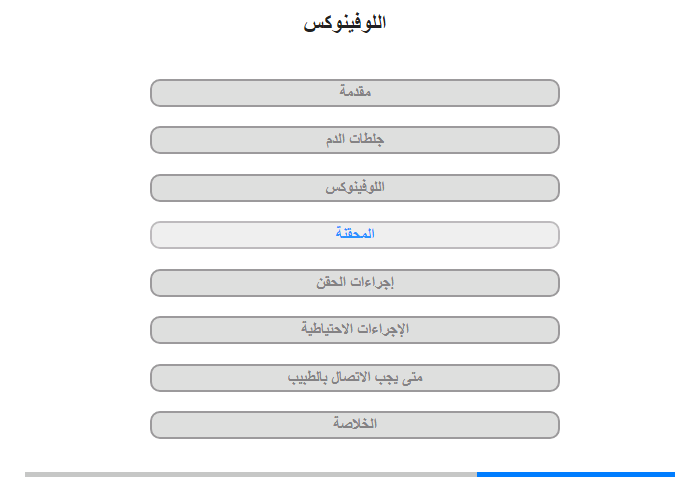Screen dimensions: 700x480
Task: Pick the blood clots (جلطات الدم) topic
Action: 355,140
